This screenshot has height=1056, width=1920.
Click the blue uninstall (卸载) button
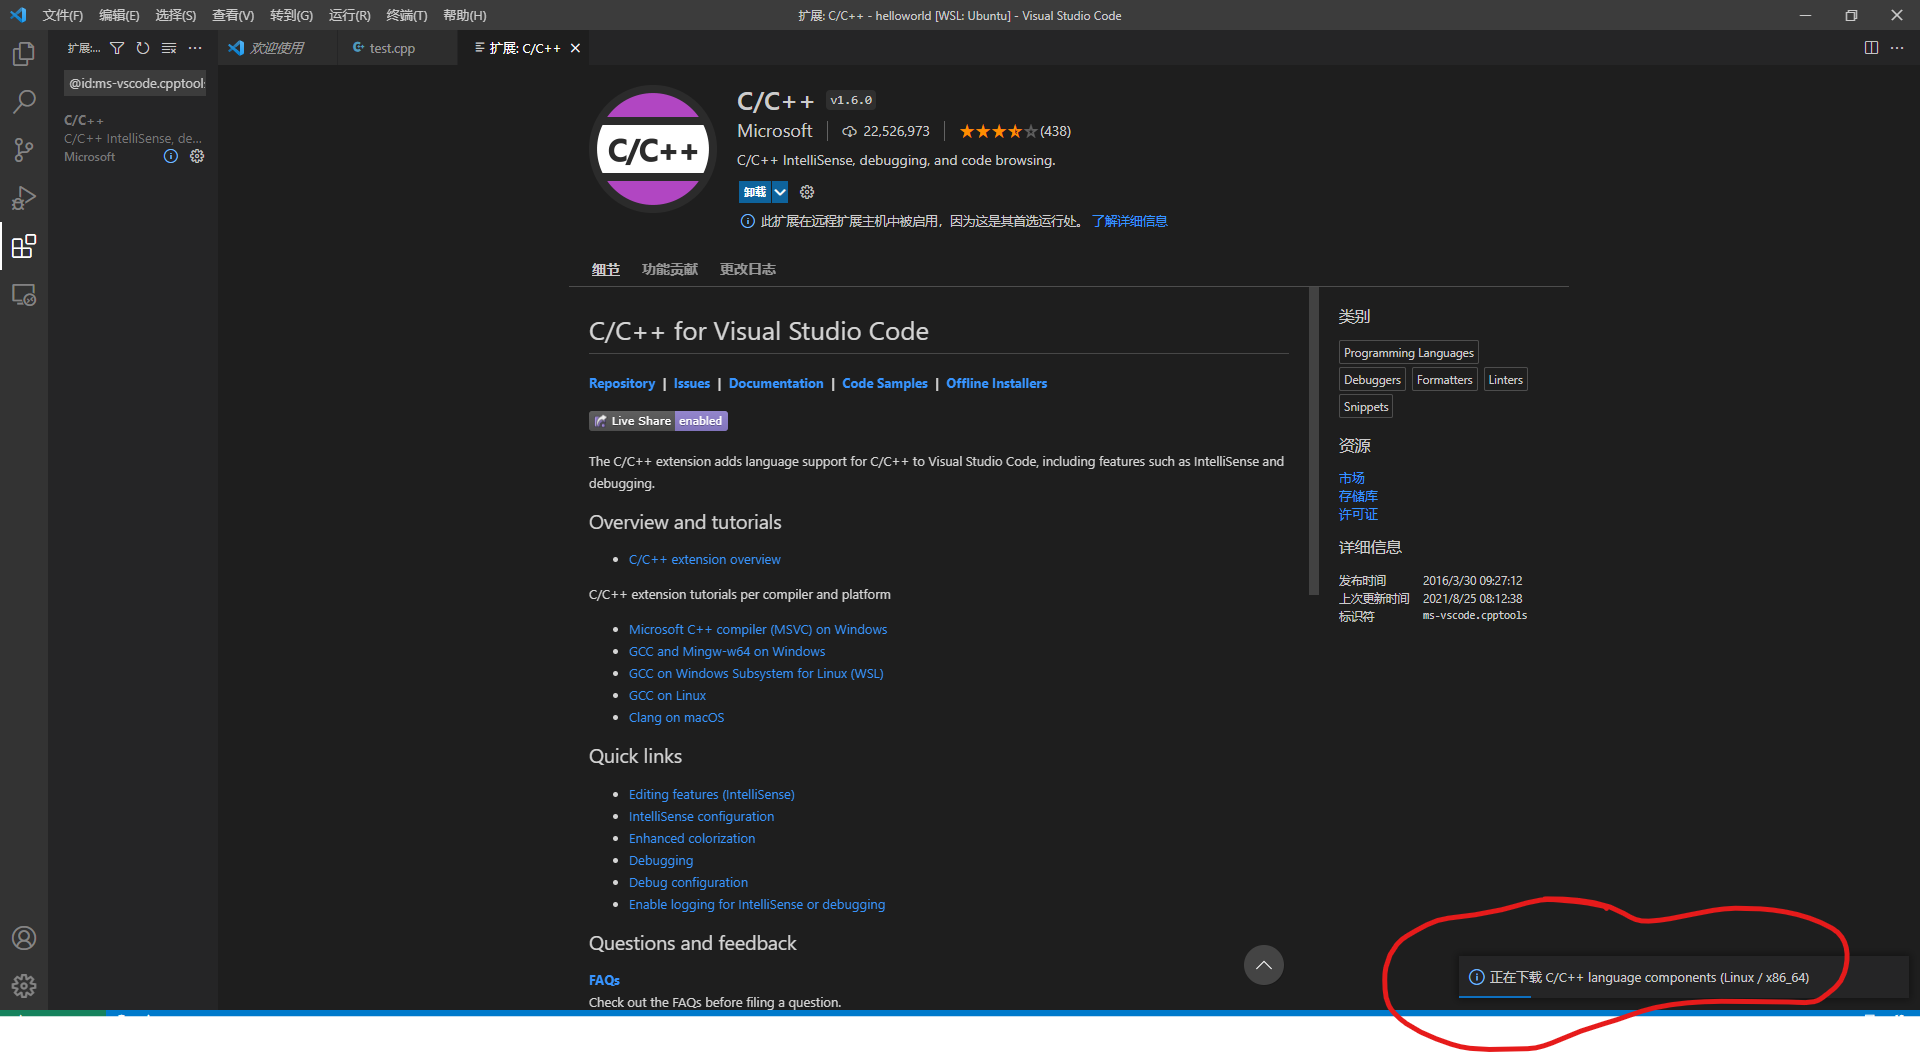[x=755, y=192]
